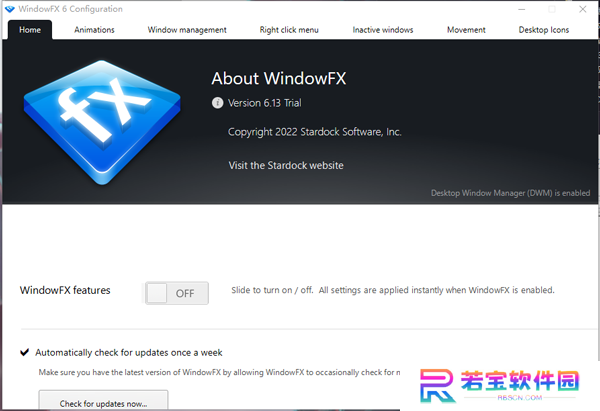Click the About WindowFX heading

(x=279, y=78)
